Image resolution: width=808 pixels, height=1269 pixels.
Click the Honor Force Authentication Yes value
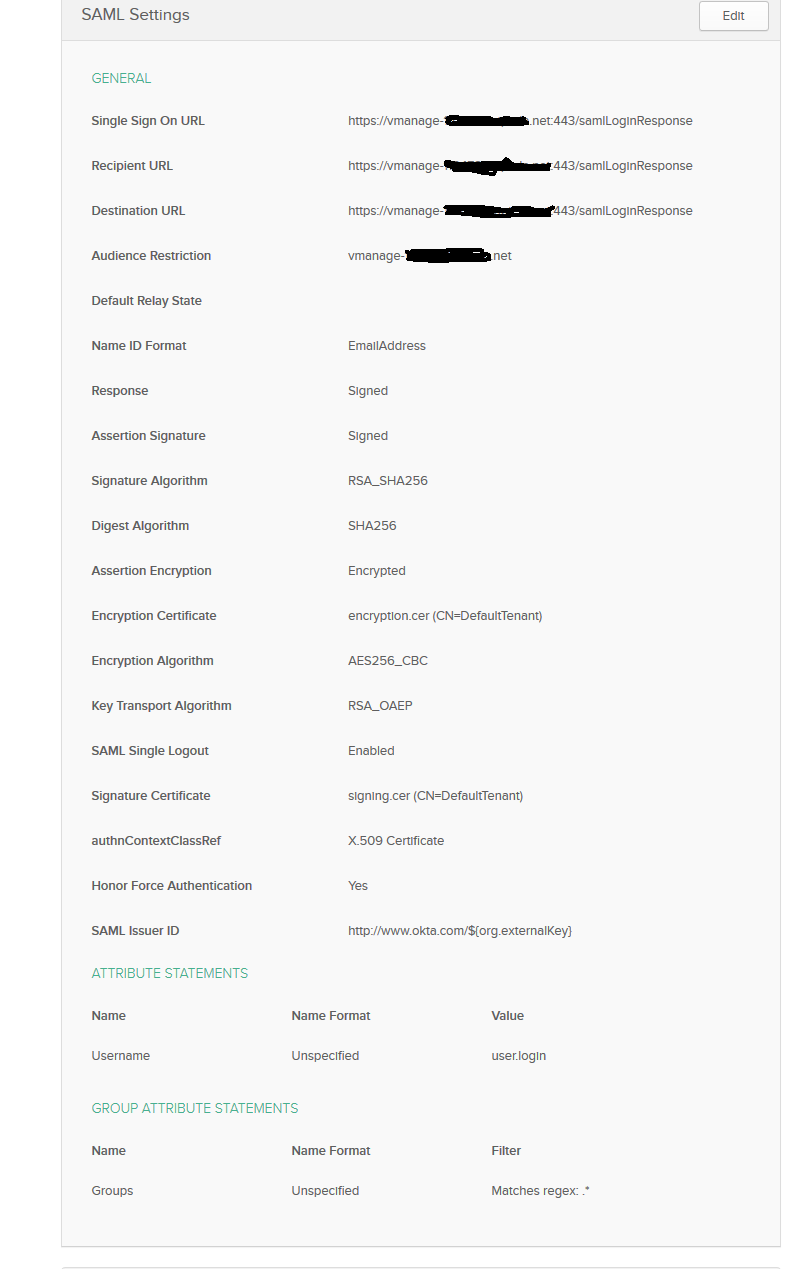click(x=357, y=885)
